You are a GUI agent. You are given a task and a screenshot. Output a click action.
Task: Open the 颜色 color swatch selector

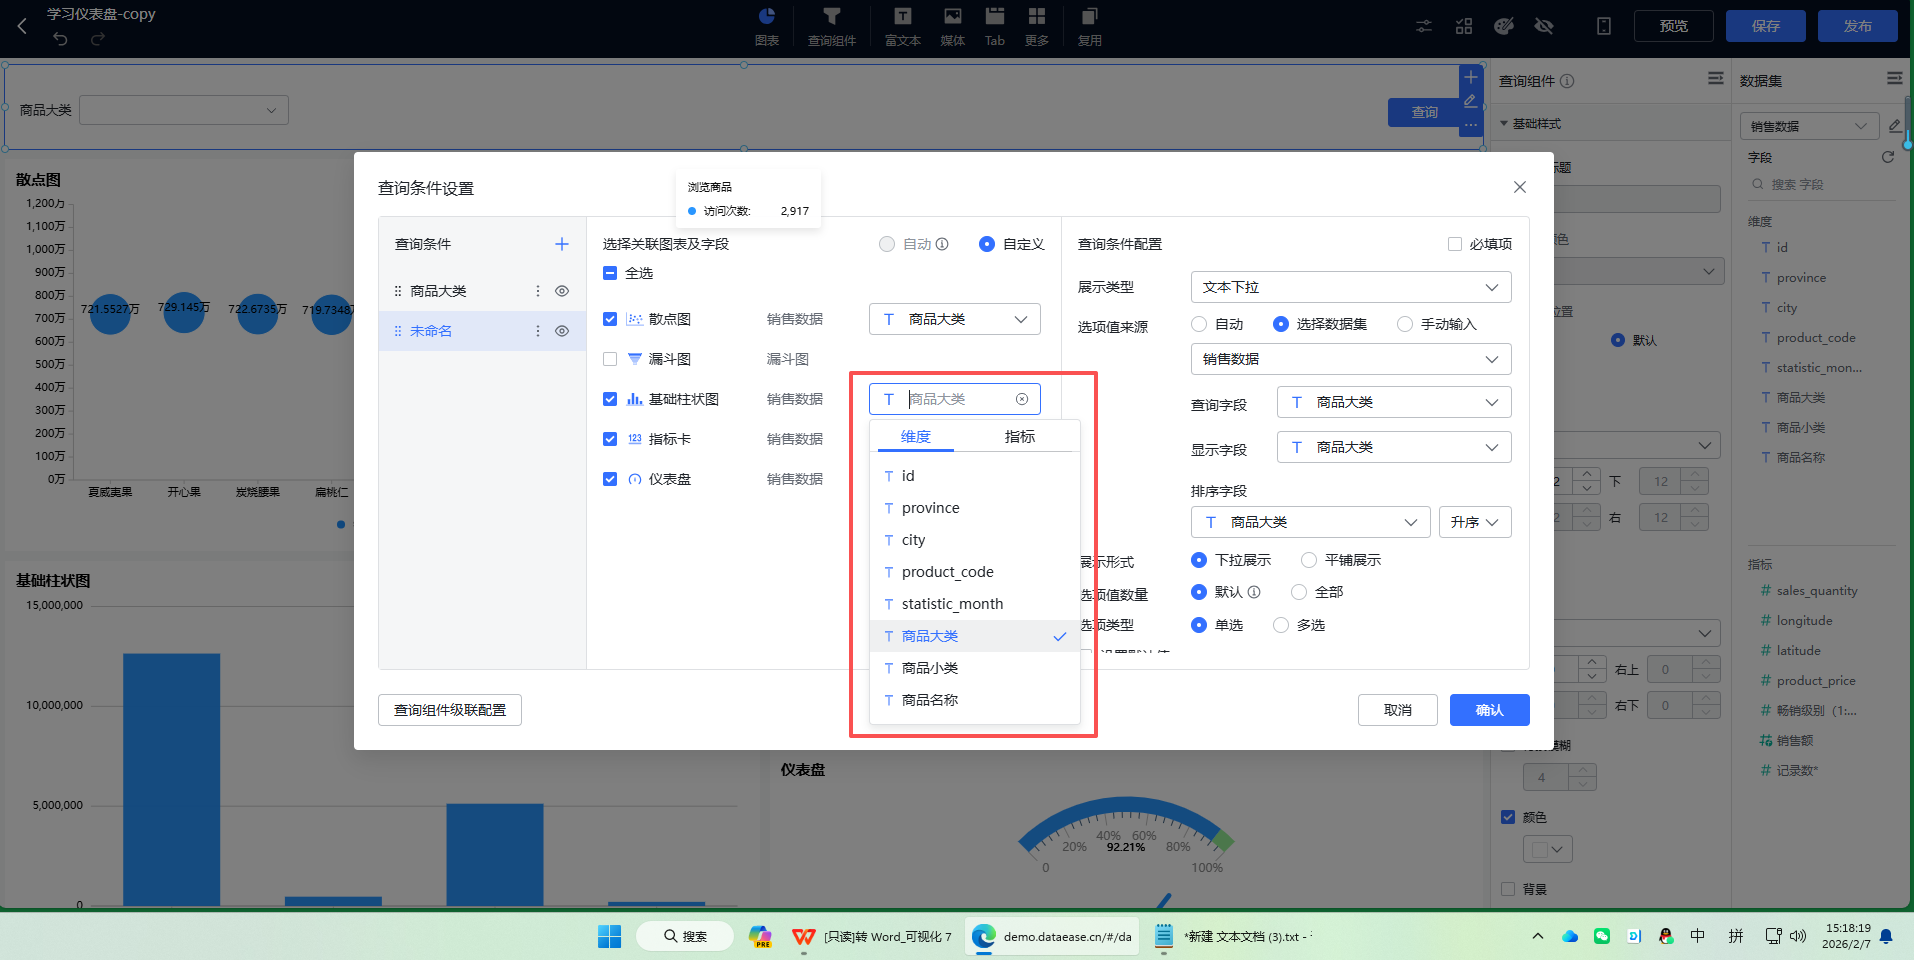pyautogui.click(x=1547, y=848)
